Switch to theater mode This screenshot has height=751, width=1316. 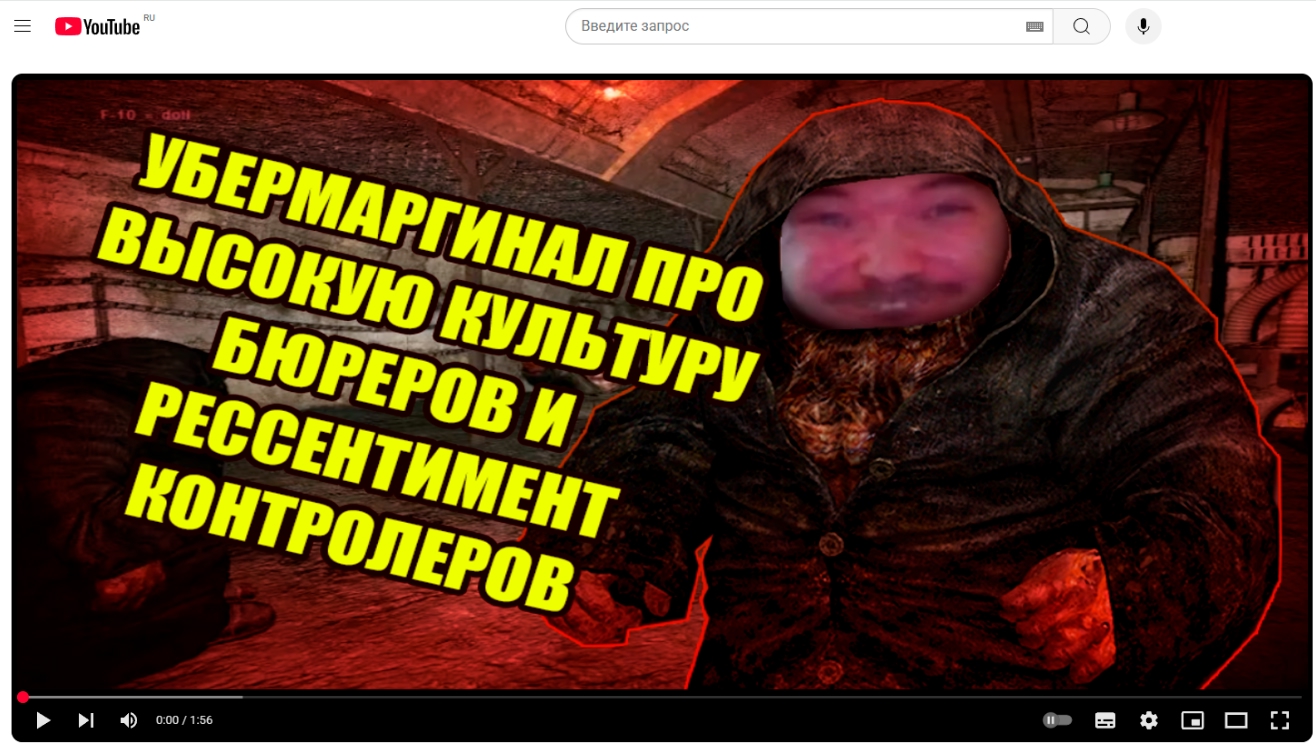point(1236,720)
